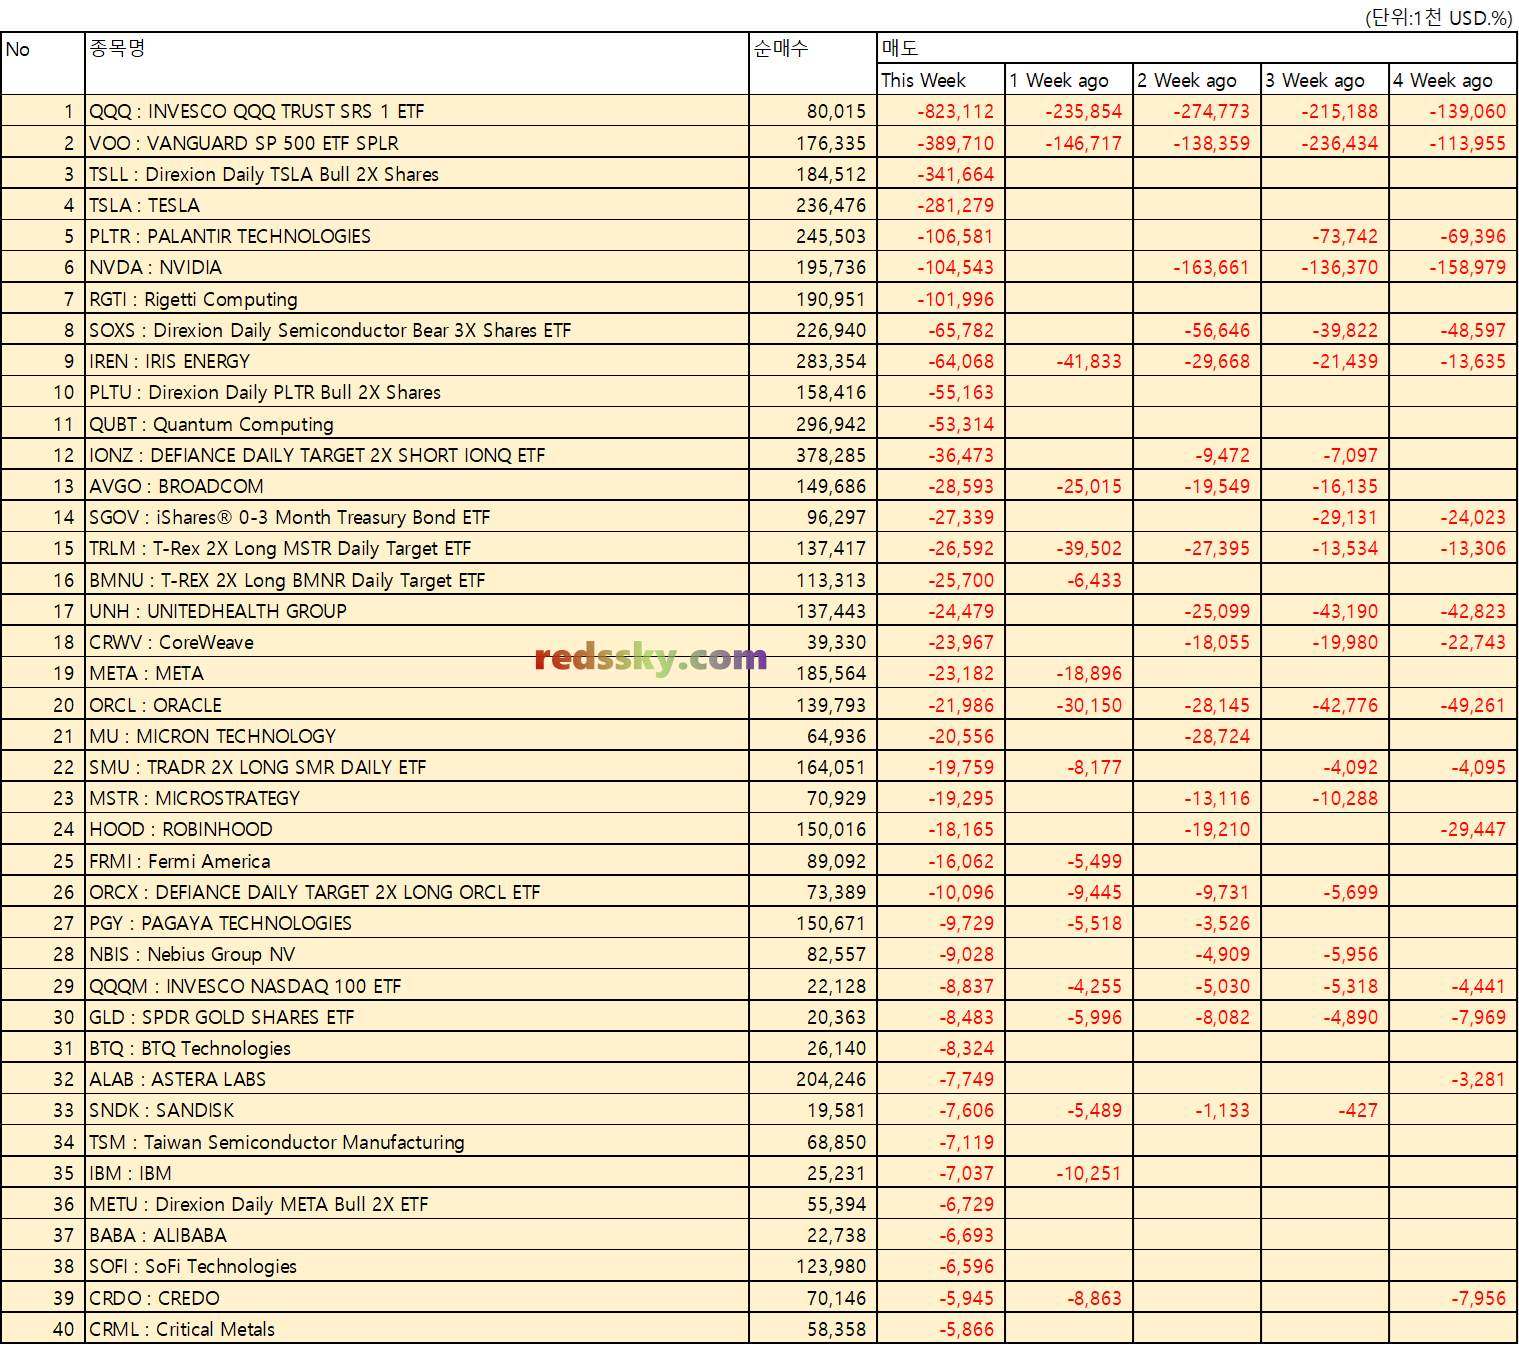
Task: Select QQQ this-week value -823,112
Action: click(x=956, y=111)
